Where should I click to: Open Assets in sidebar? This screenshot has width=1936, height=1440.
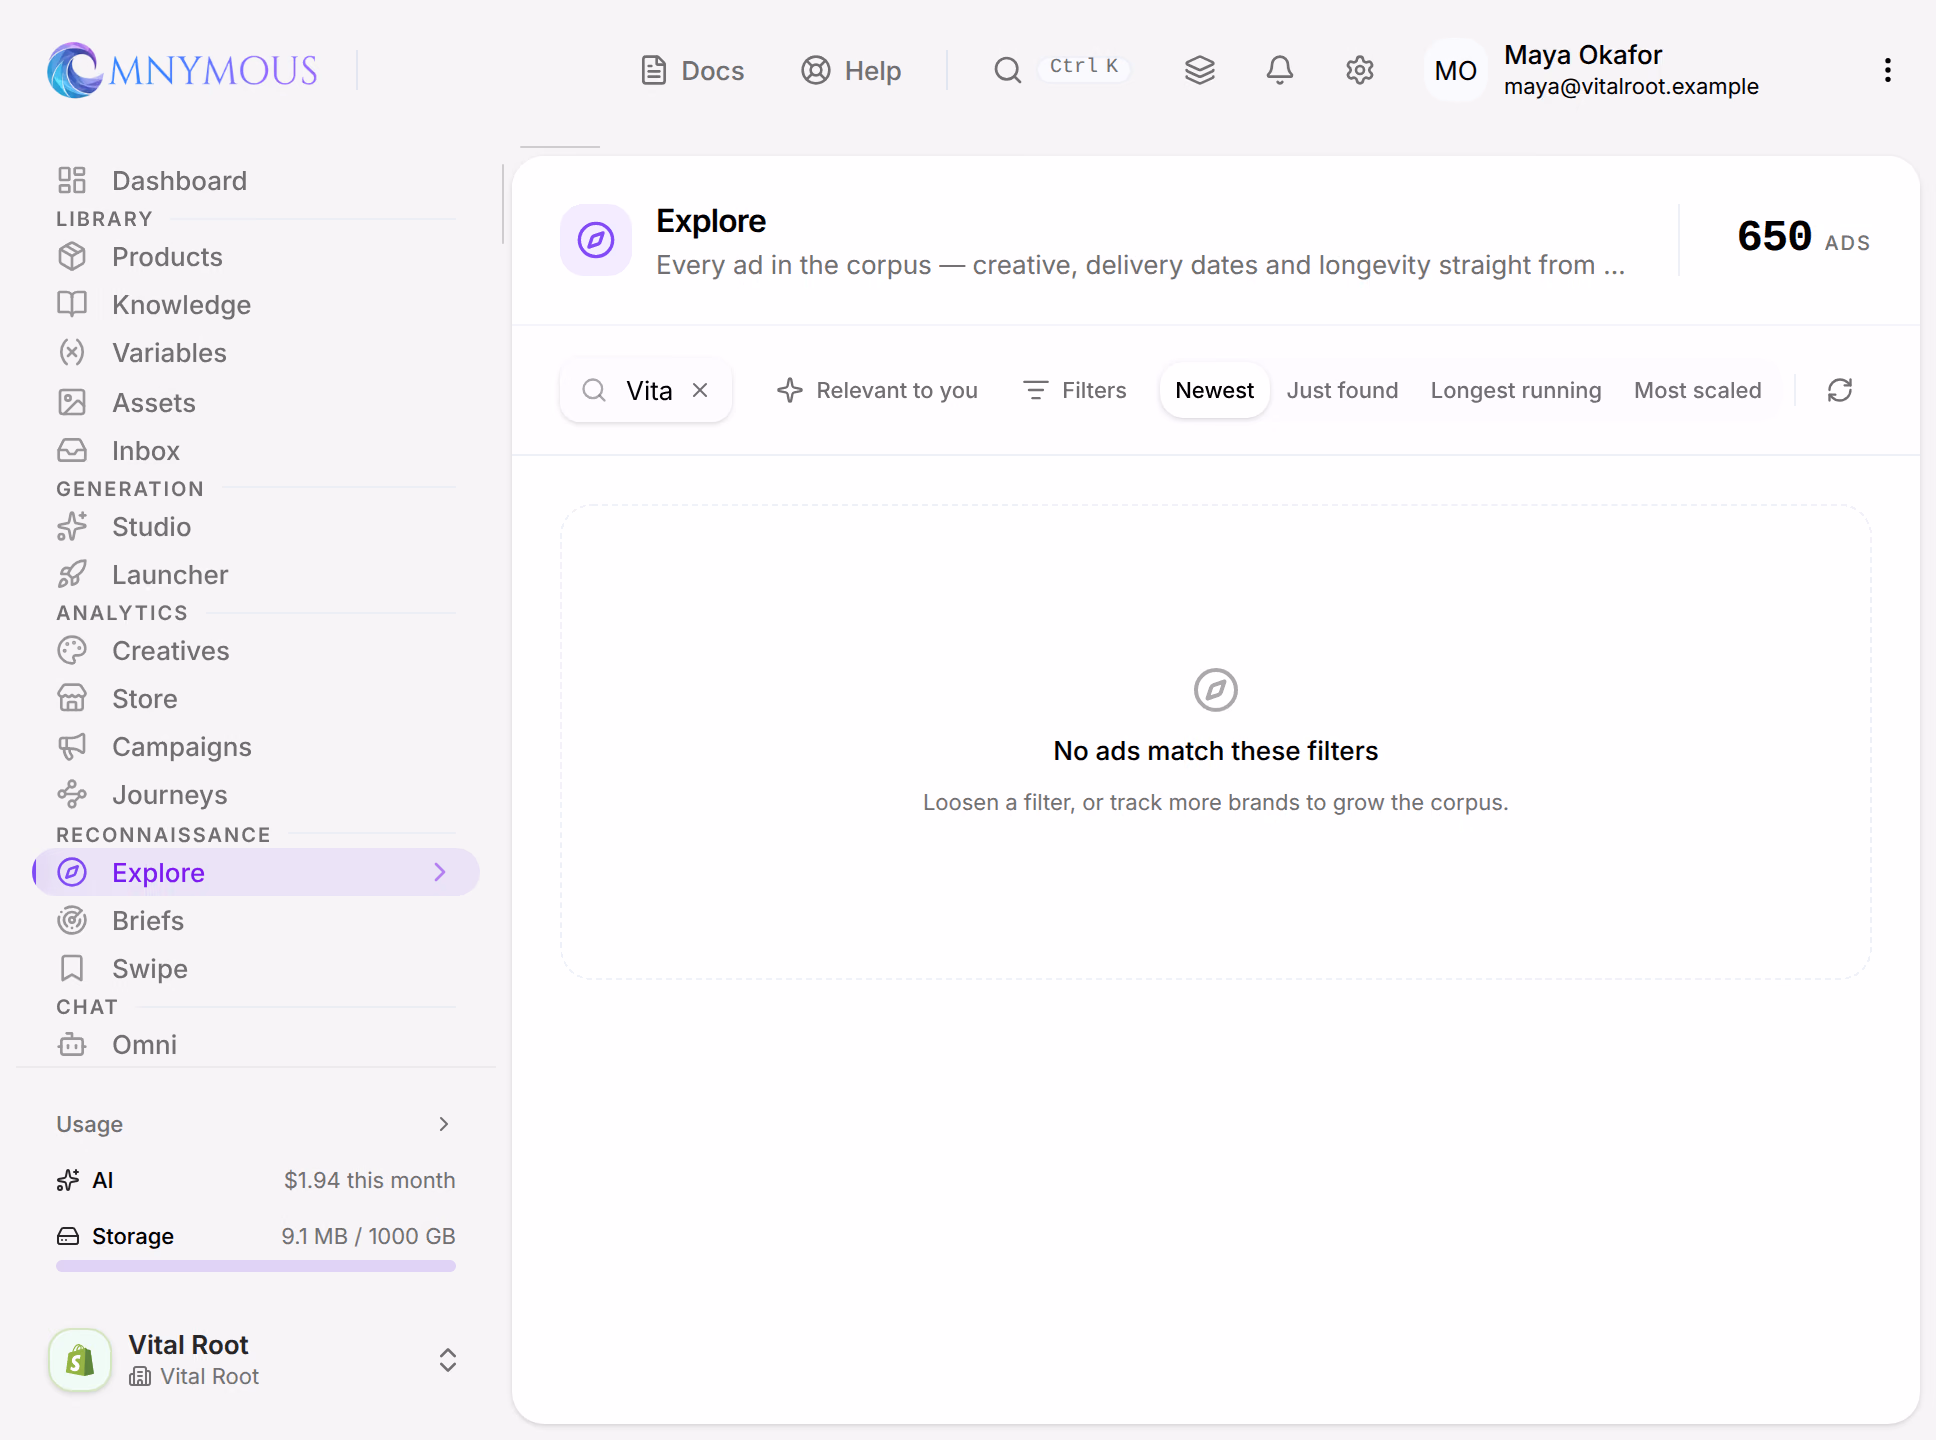256,402
